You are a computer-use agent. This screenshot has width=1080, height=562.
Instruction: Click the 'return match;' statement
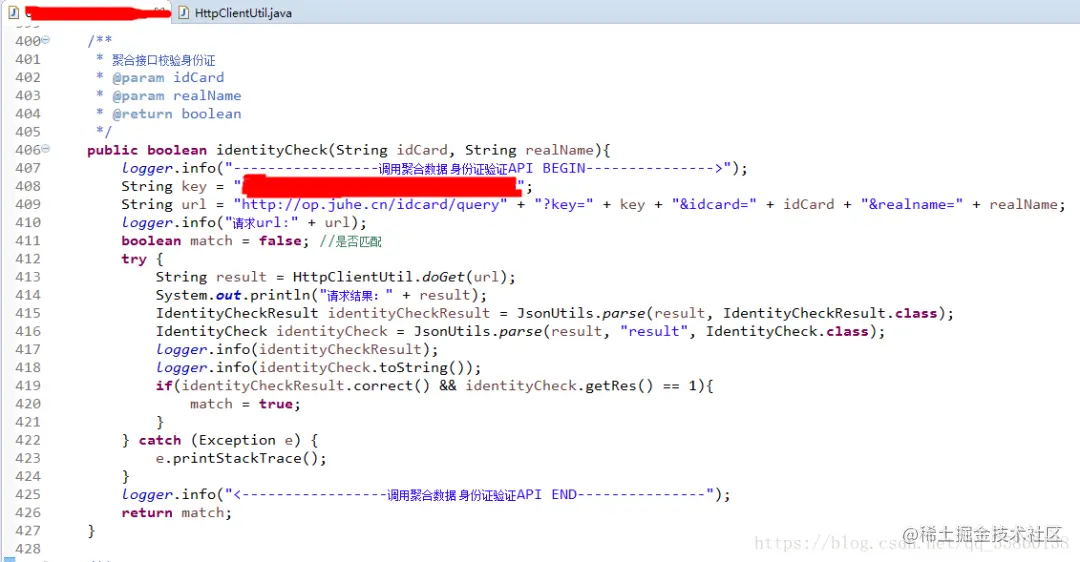pyautogui.click(x=177, y=513)
